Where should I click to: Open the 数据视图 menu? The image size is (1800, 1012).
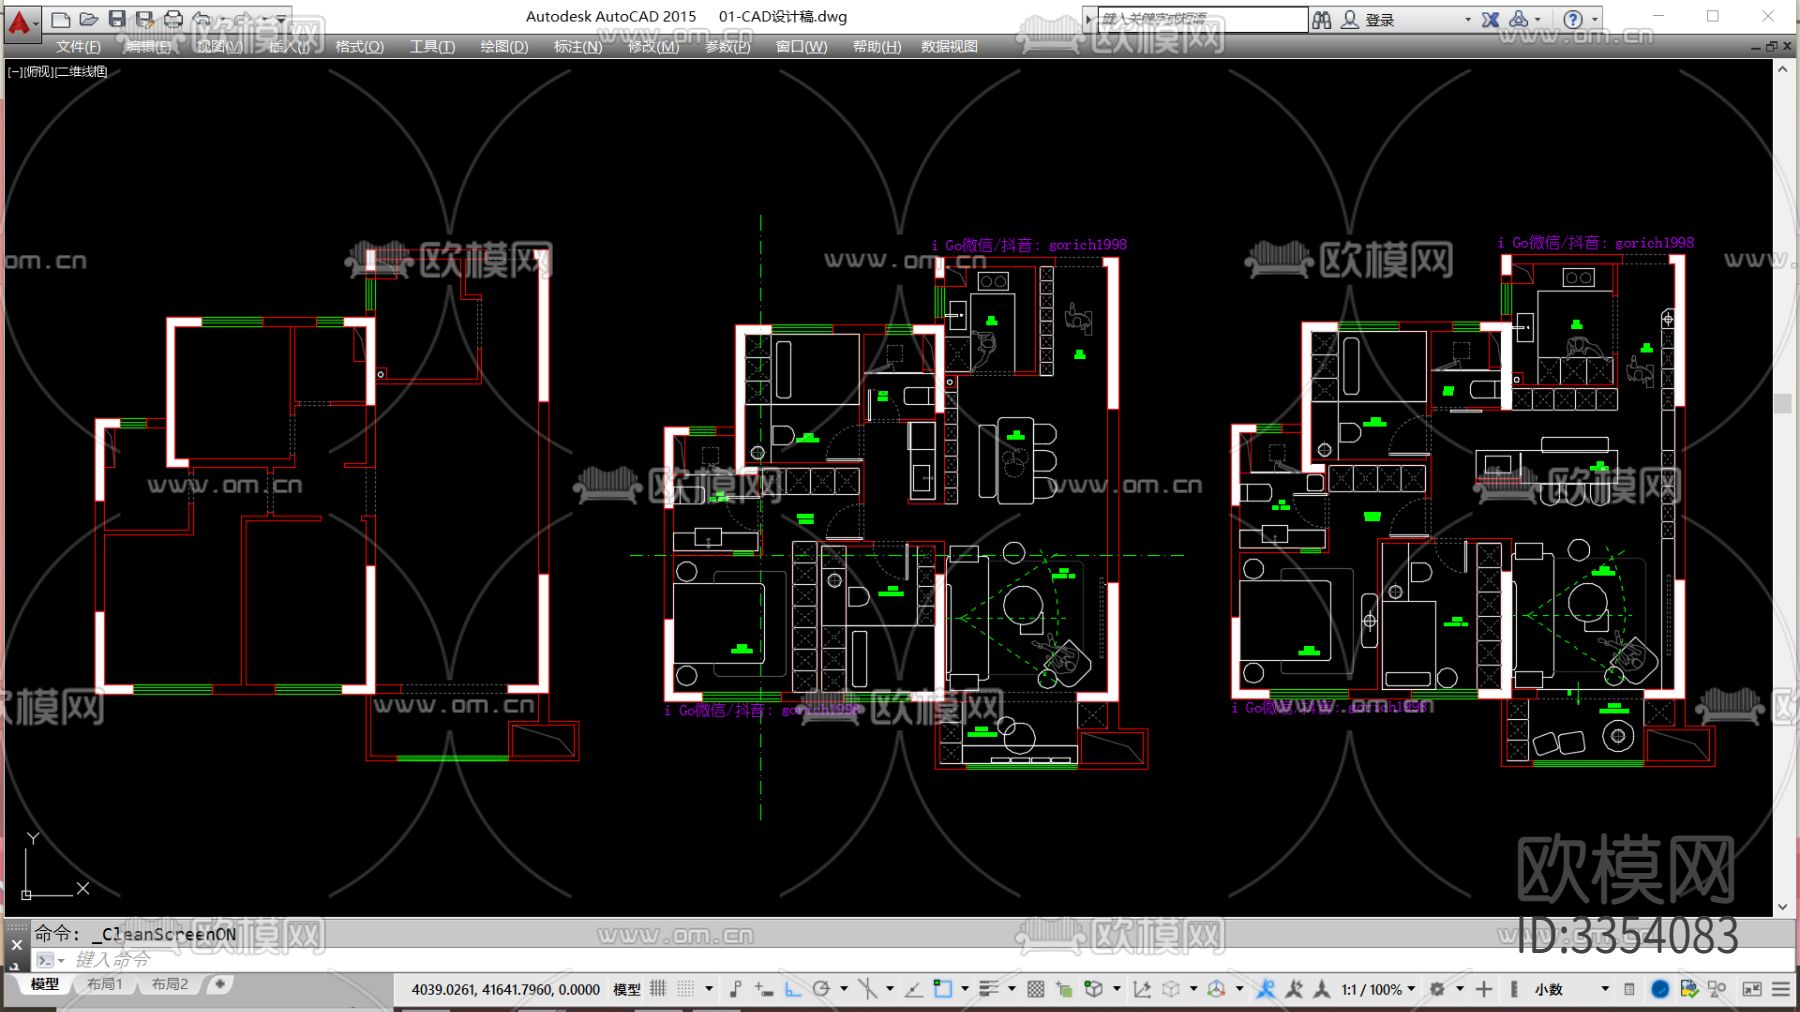click(x=949, y=46)
